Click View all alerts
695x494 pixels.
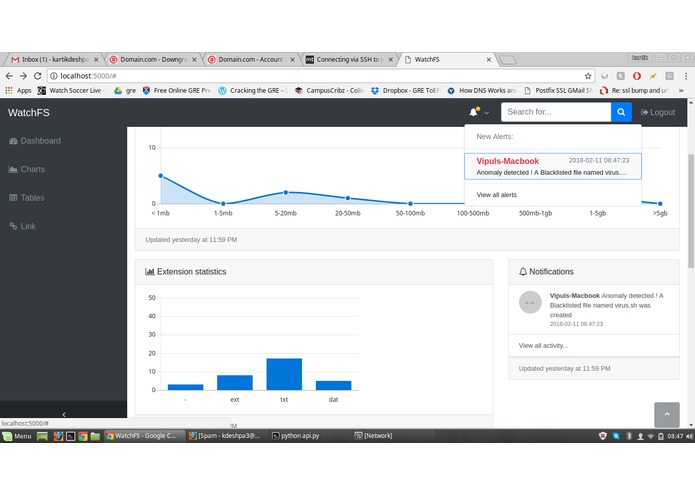coord(496,194)
